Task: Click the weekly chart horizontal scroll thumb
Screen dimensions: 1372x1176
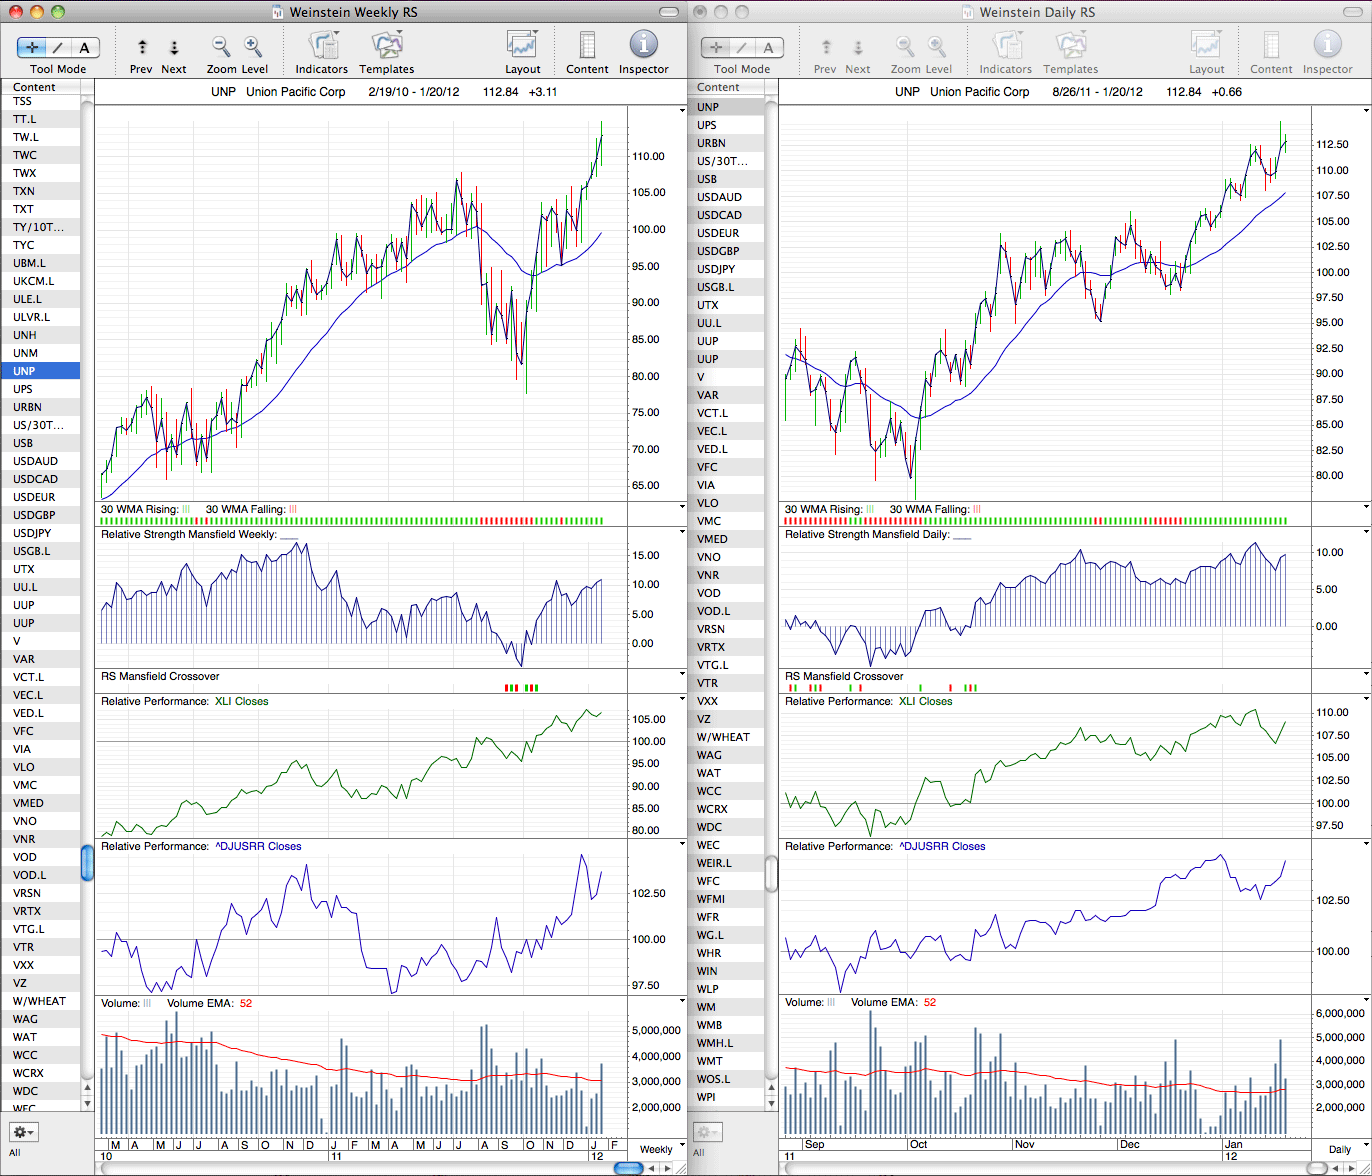Action: click(x=629, y=1168)
